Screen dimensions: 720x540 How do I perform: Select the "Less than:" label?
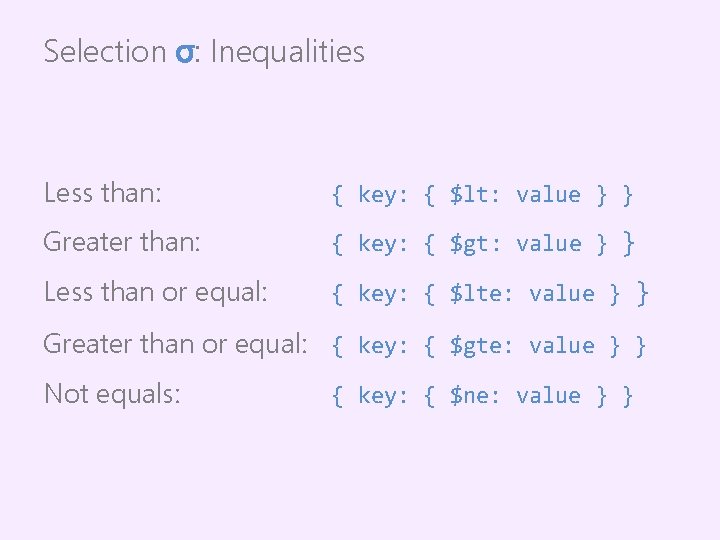pyautogui.click(x=102, y=194)
